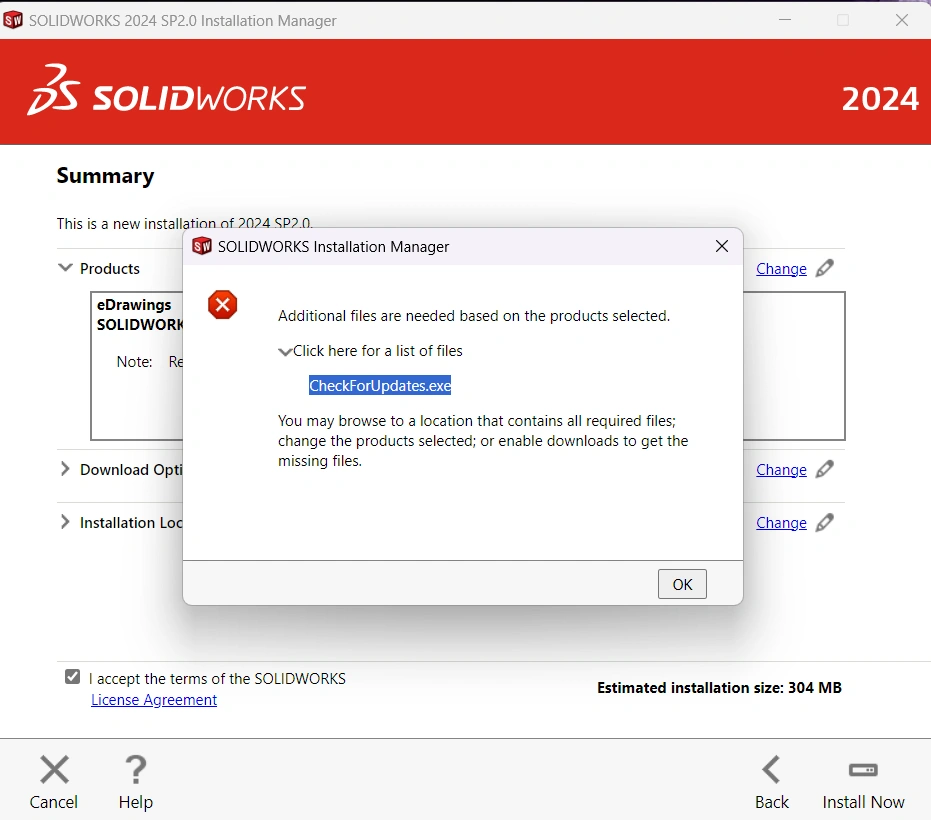
Task: Click the Summary heading
Action: (106, 176)
